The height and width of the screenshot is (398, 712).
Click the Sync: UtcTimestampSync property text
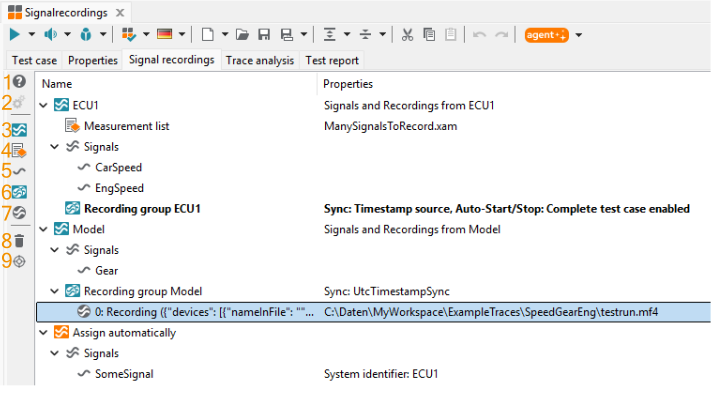(387, 291)
